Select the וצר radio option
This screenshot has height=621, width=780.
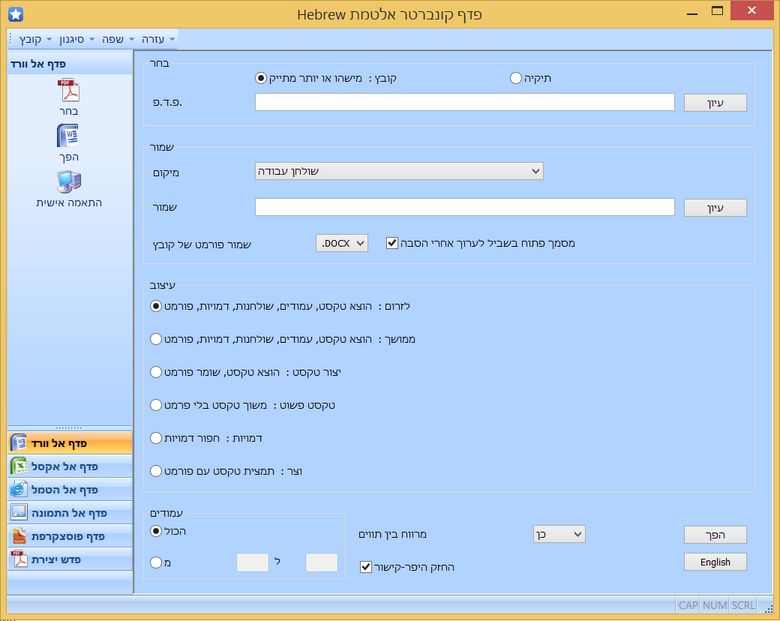pyautogui.click(x=156, y=471)
